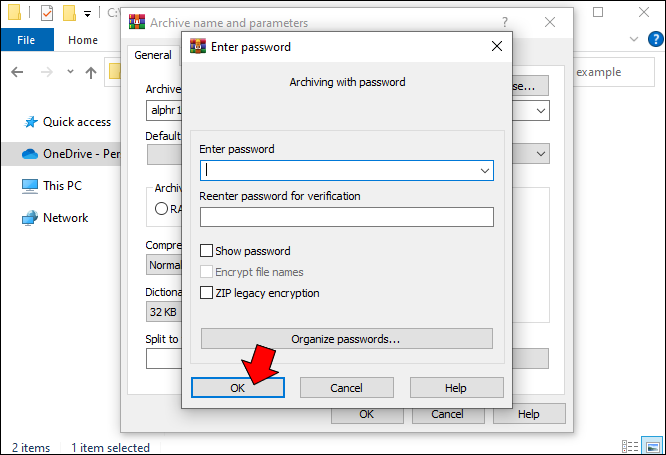Expand the Enter password dropdown arrow
The width and height of the screenshot is (666, 455).
[485, 171]
